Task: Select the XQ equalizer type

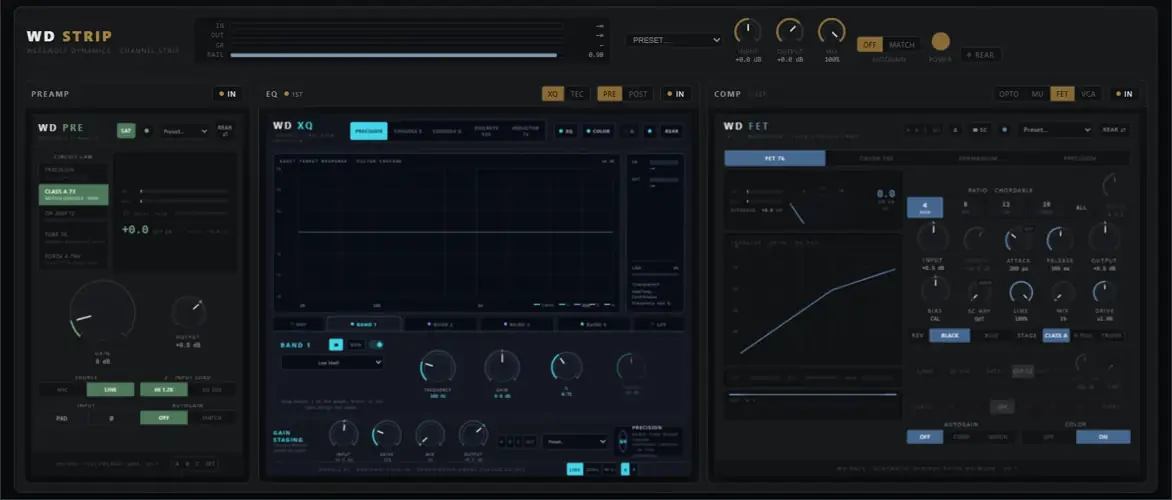Action: point(553,94)
